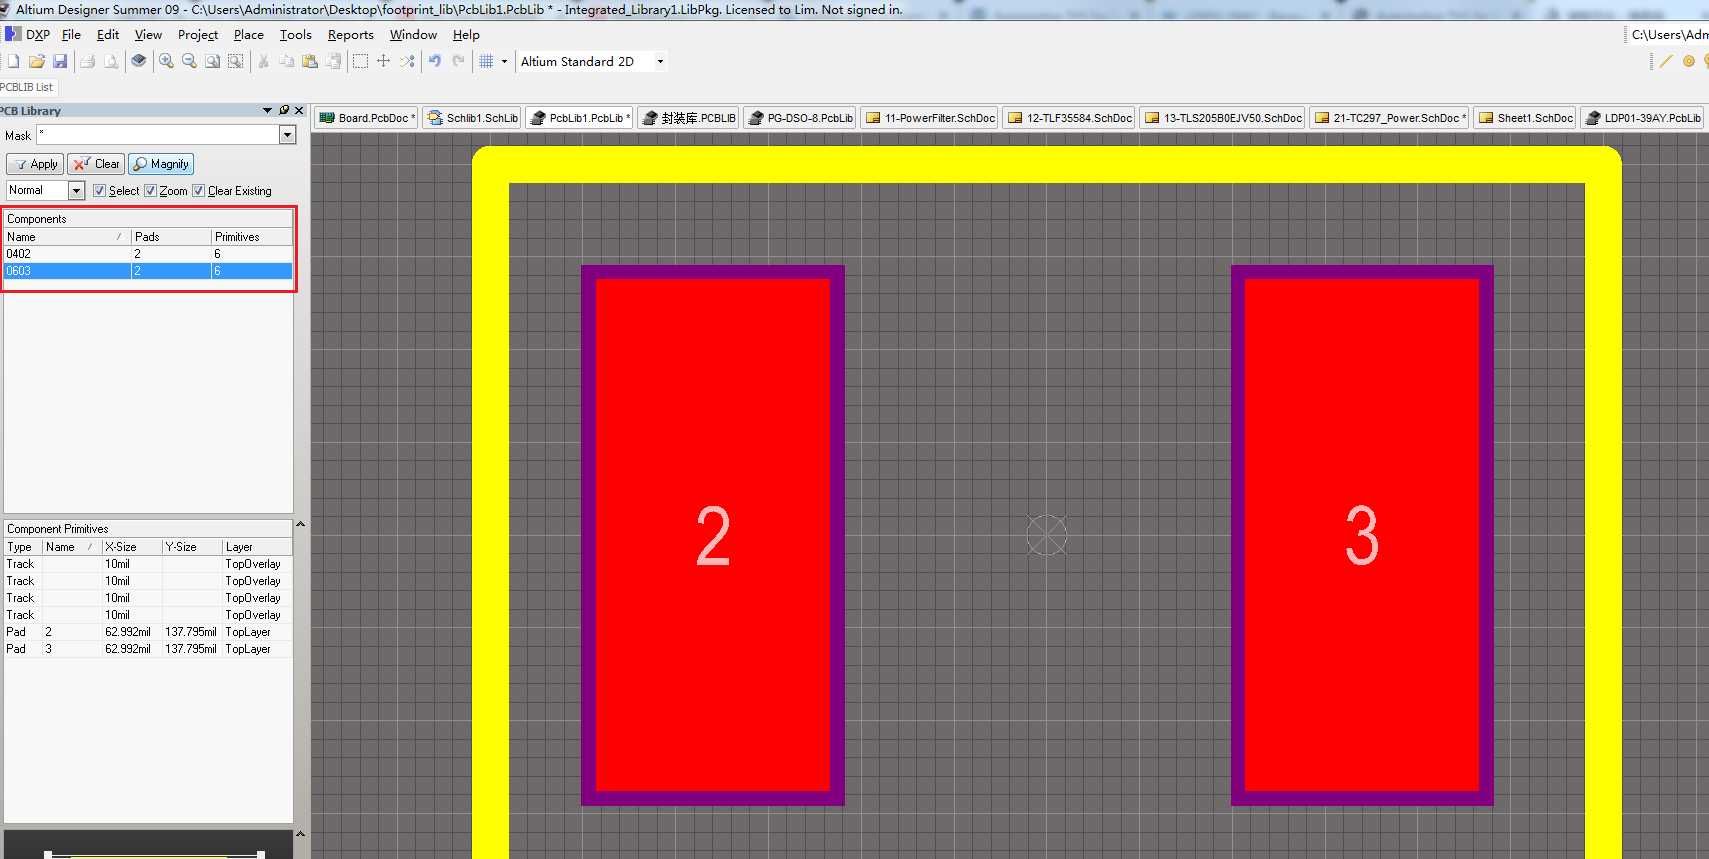Click the Apply filter button
This screenshot has width=1709, height=859.
pos(36,164)
